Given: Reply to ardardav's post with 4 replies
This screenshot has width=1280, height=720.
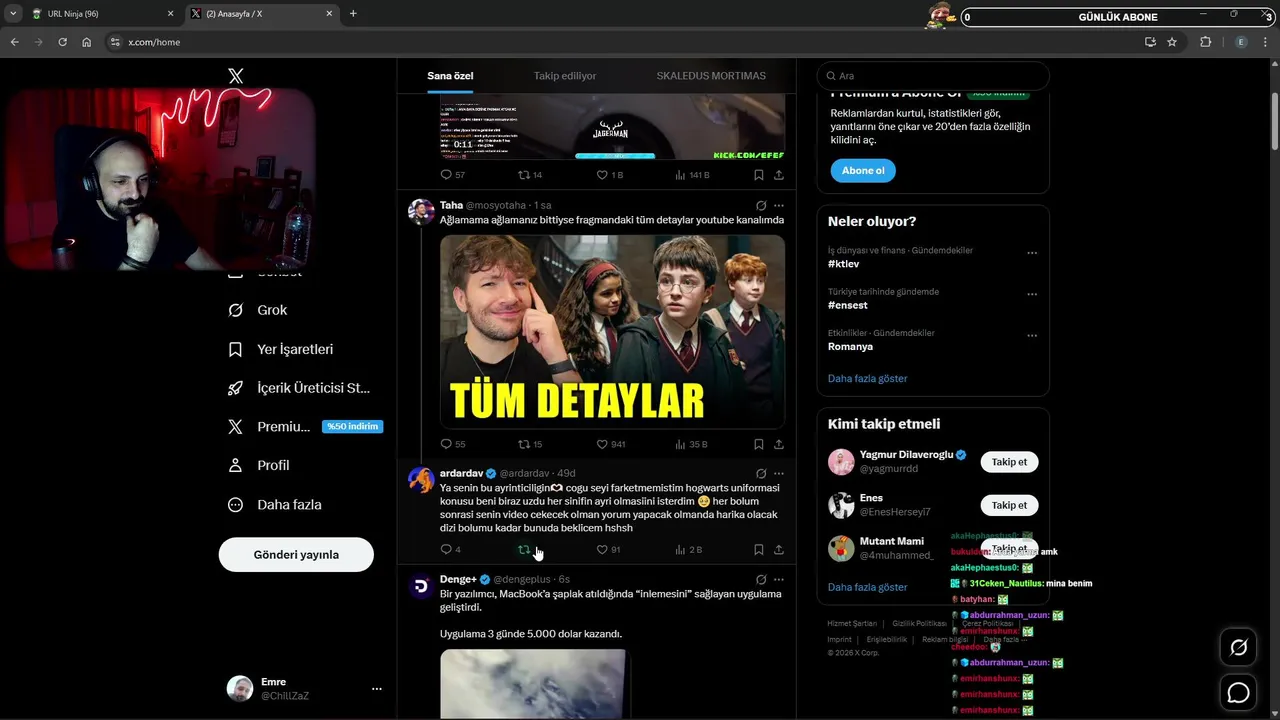Looking at the screenshot, I should click(450, 549).
